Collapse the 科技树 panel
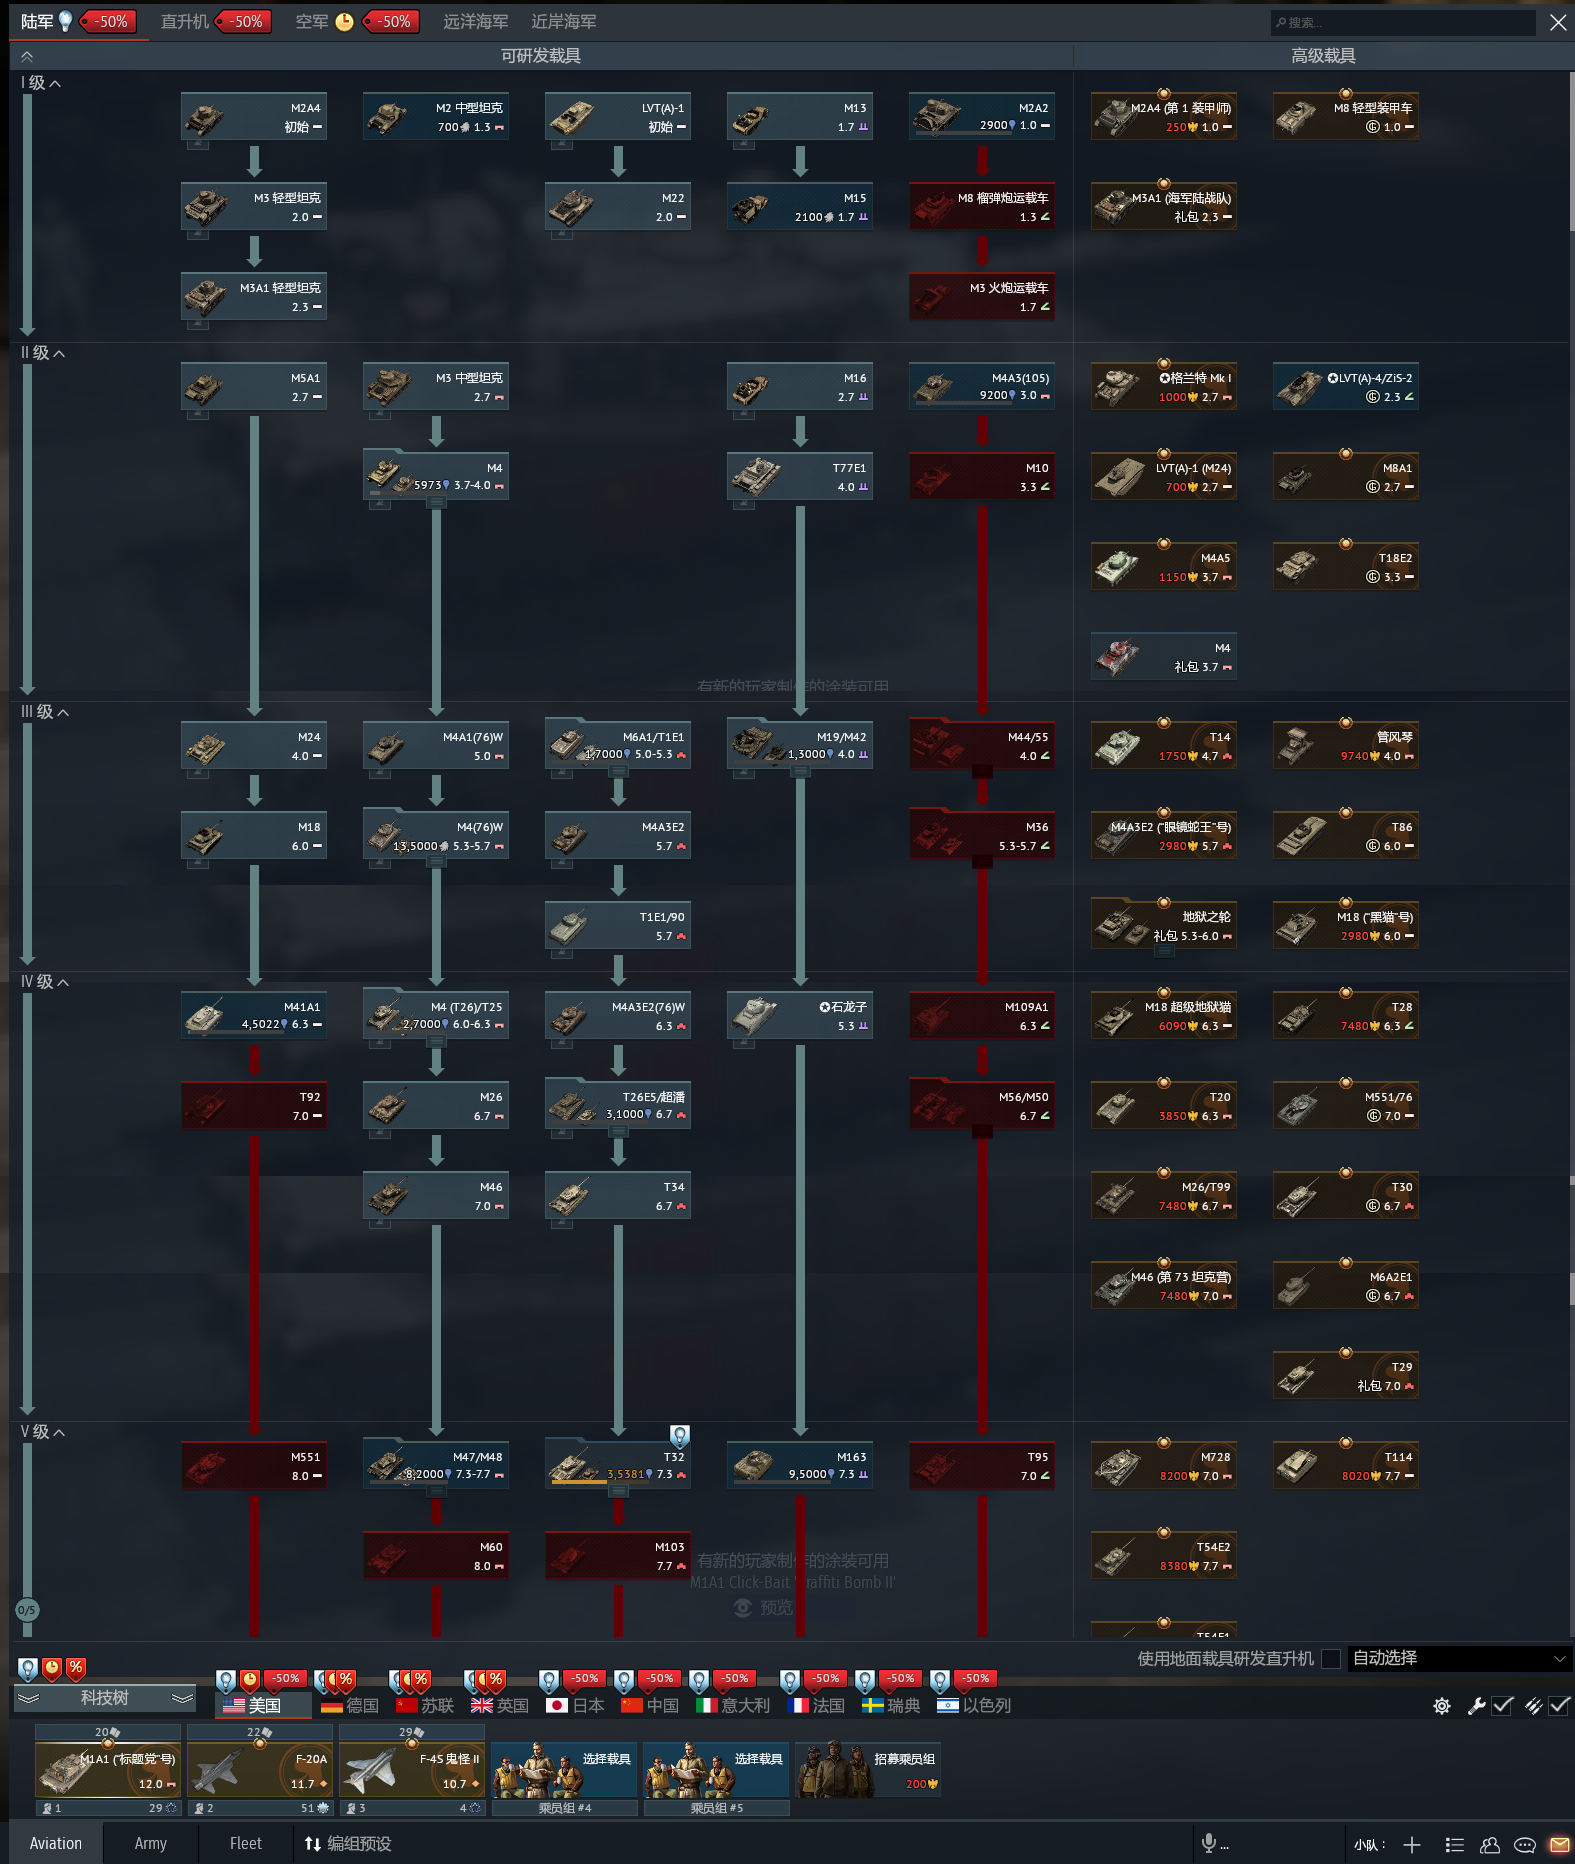Viewport: 1575px width, 1864px height. (x=105, y=1698)
